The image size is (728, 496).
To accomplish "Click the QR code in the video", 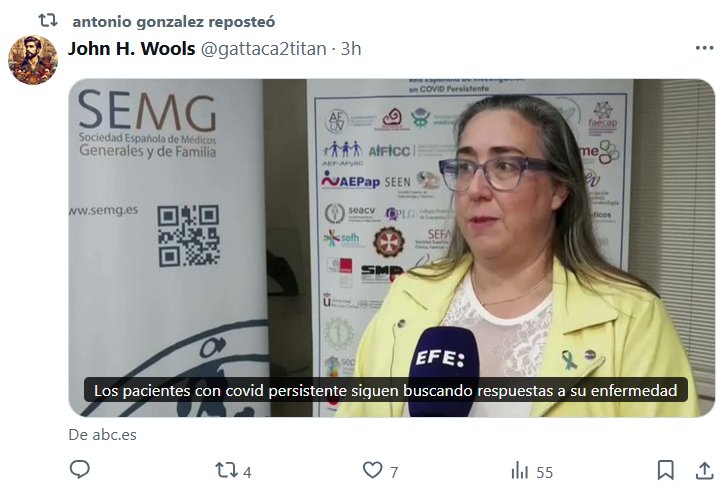I will point(188,236).
